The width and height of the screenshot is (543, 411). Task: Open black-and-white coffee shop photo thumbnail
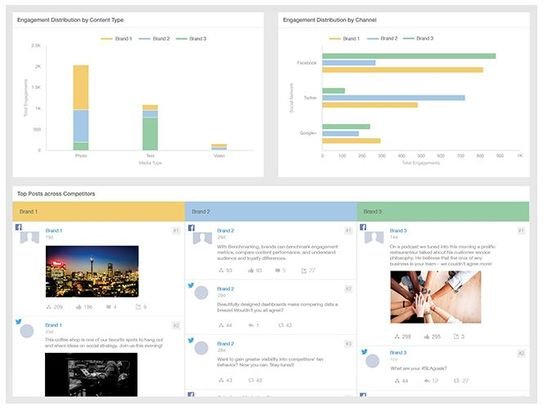click(x=91, y=375)
